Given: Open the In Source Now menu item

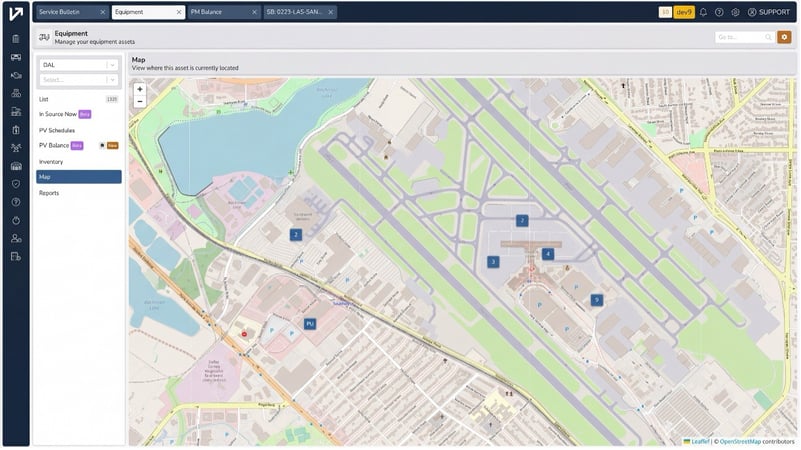Looking at the screenshot, I should coord(79,114).
